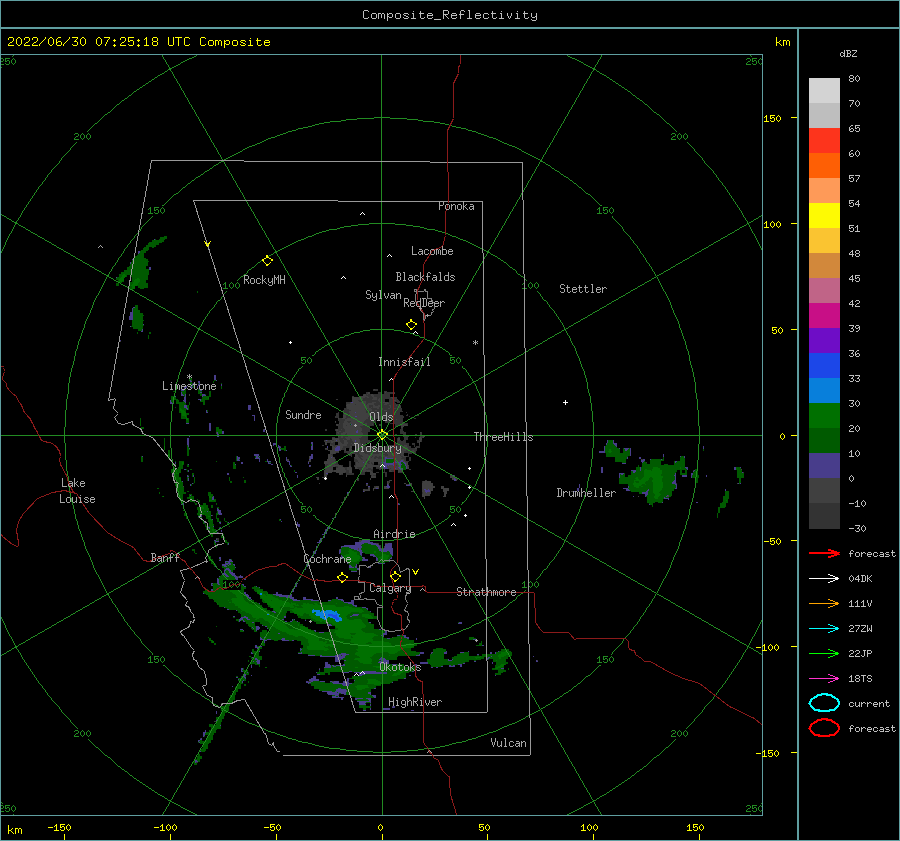Click the cyan current ellipse legend icon
The width and height of the screenshot is (900, 841).
coord(824,703)
